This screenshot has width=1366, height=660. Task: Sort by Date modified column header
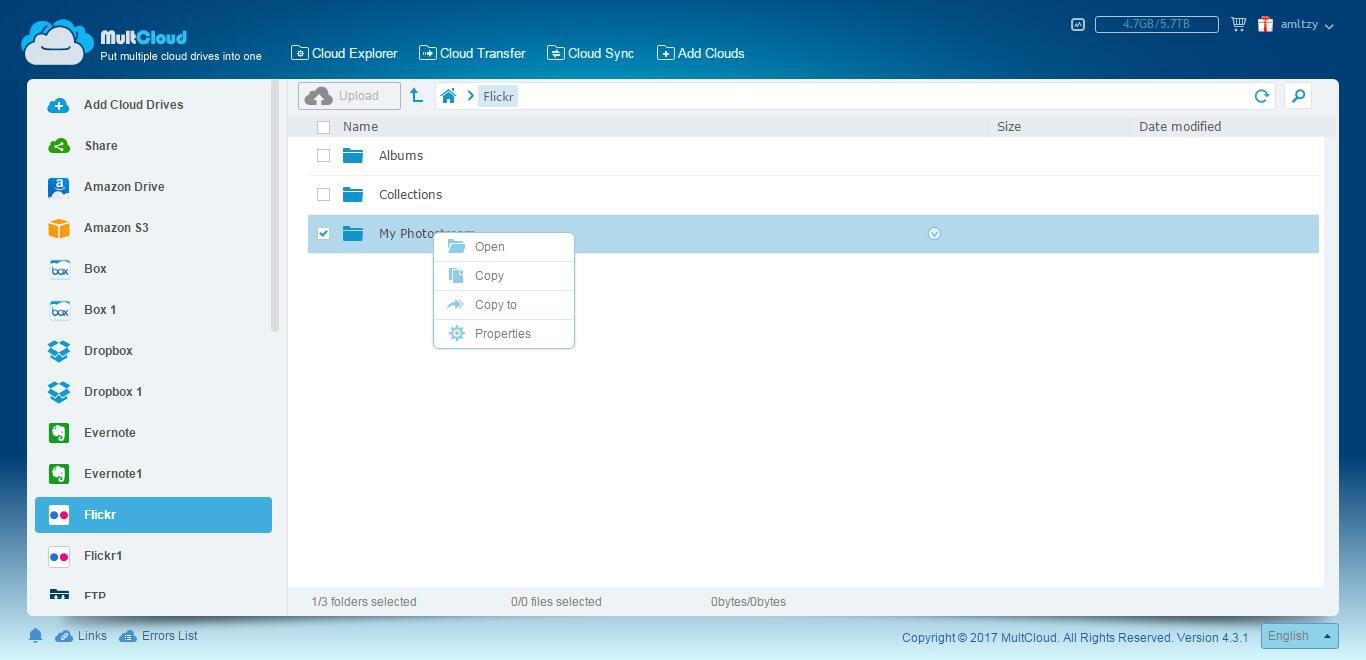[x=1180, y=127]
